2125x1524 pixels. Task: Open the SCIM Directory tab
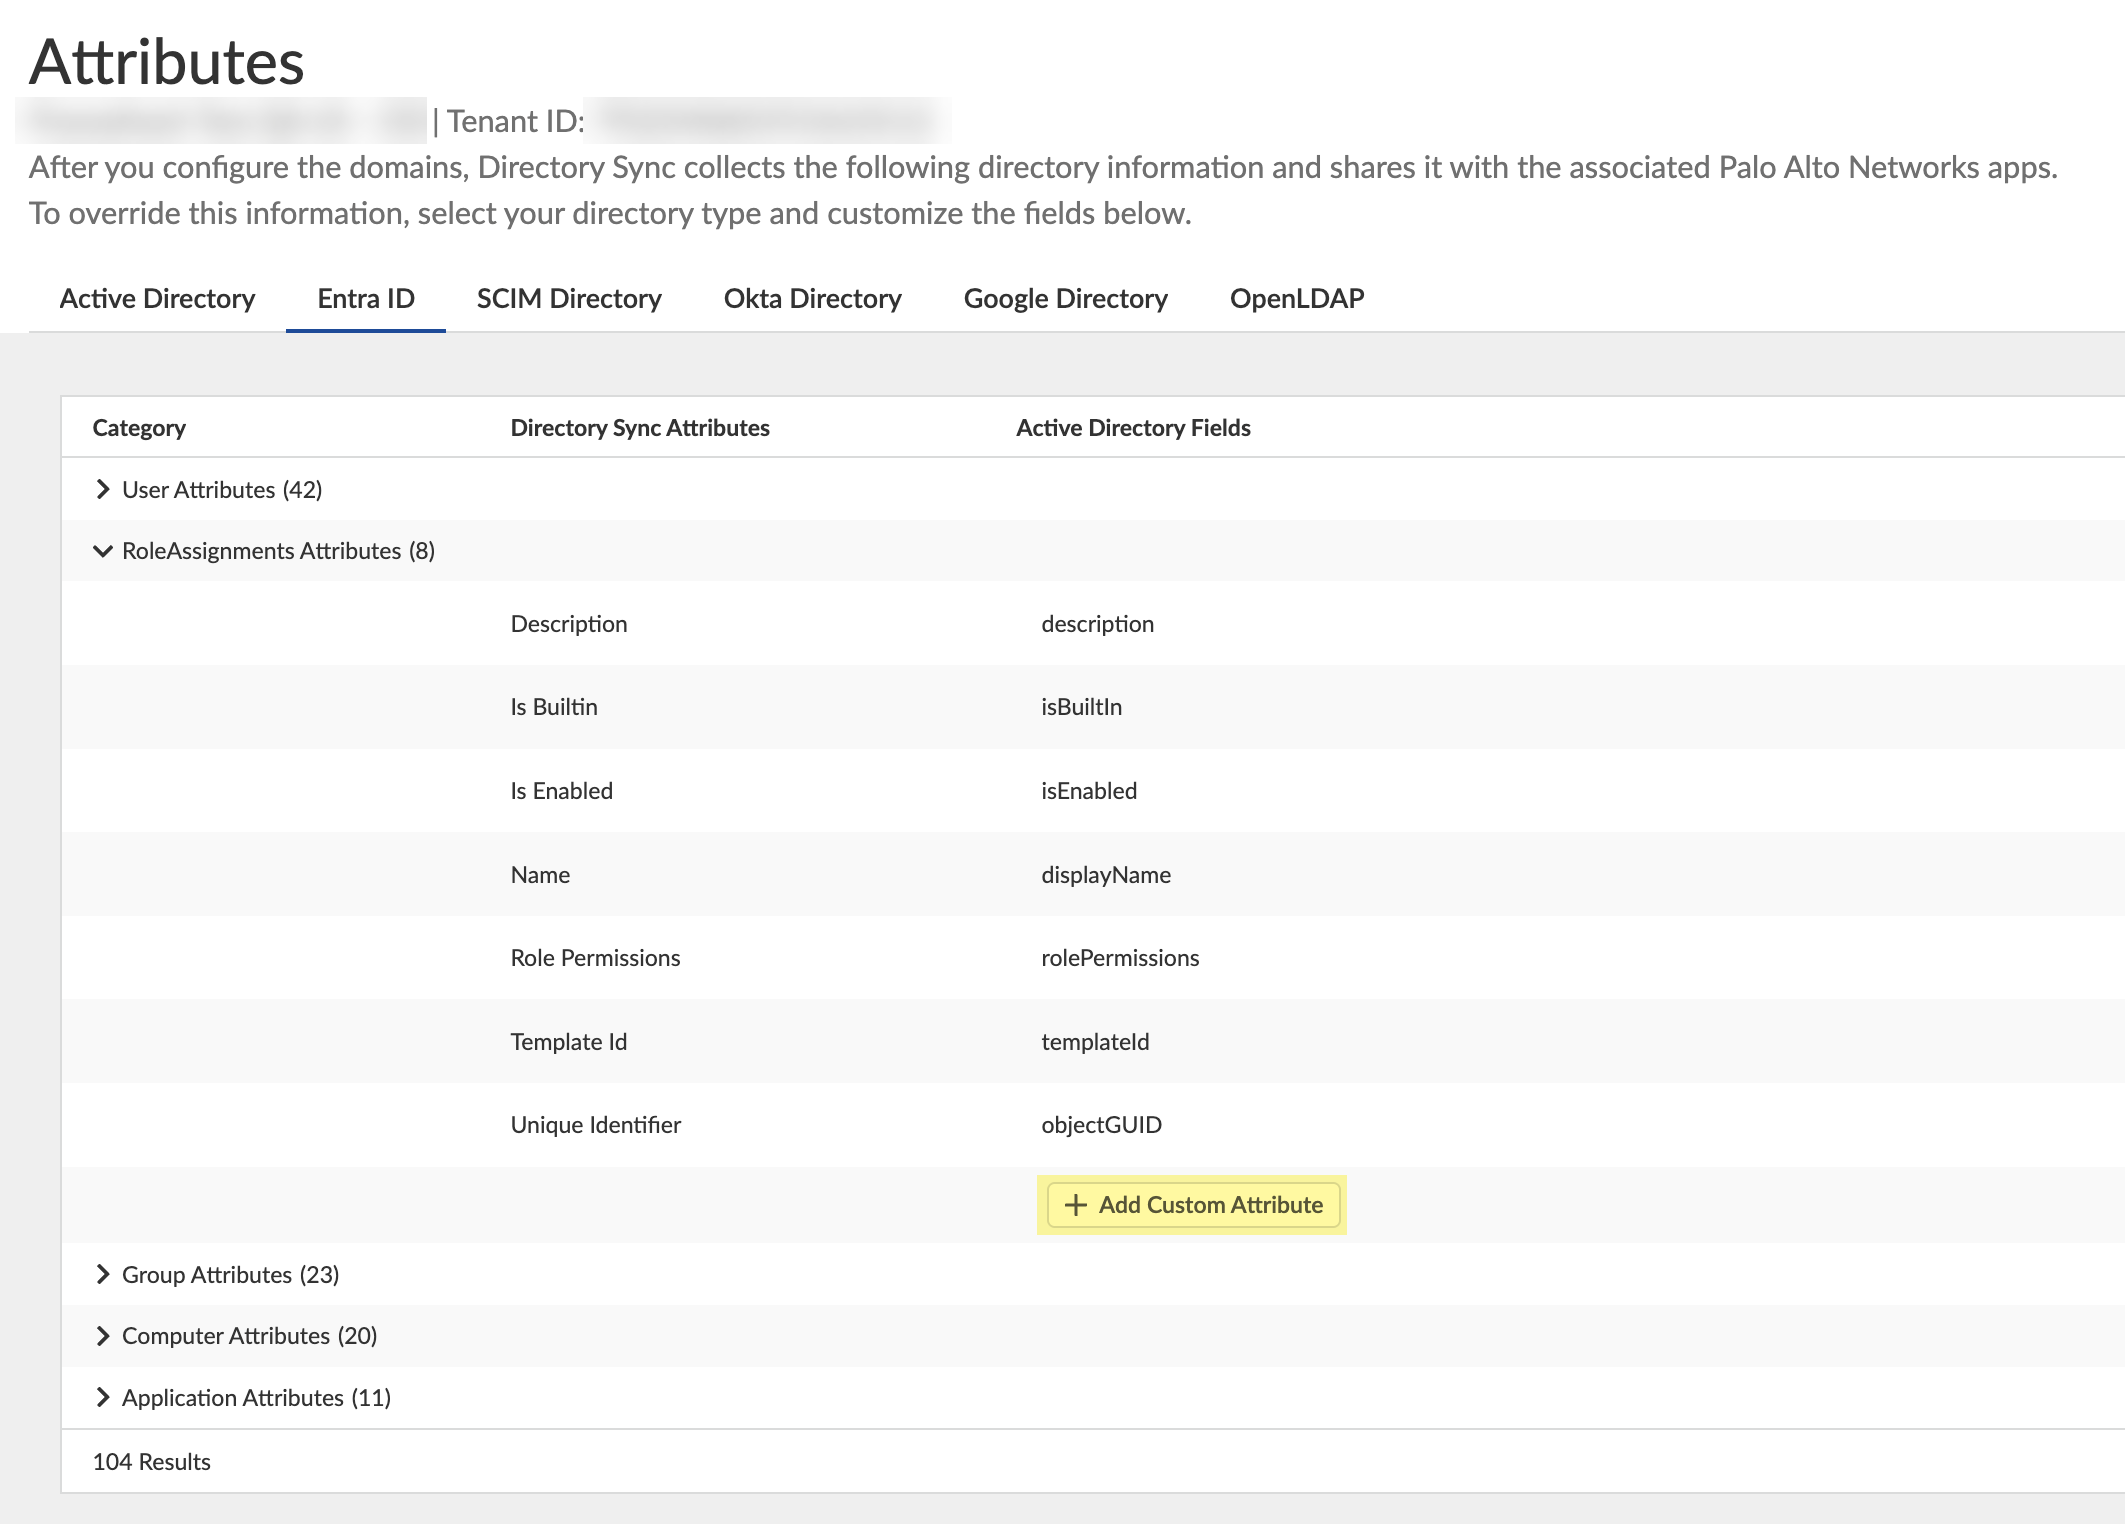(x=569, y=298)
